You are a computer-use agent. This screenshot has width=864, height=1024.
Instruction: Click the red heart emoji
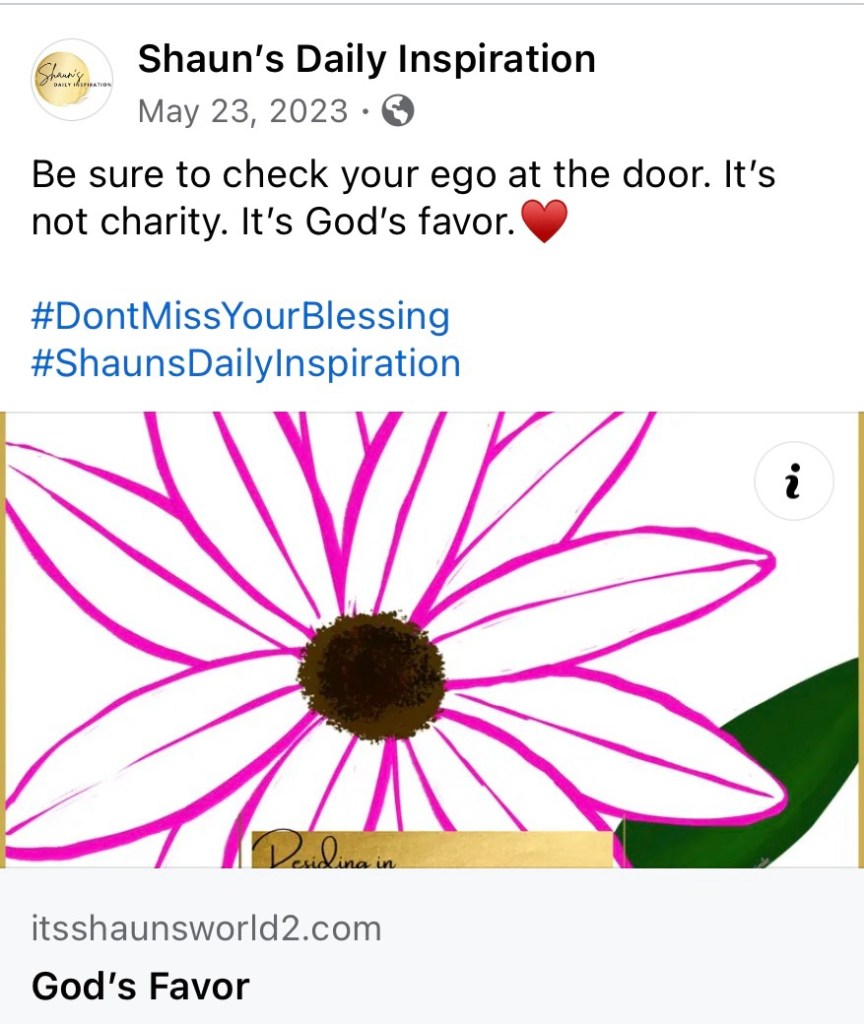click(545, 221)
